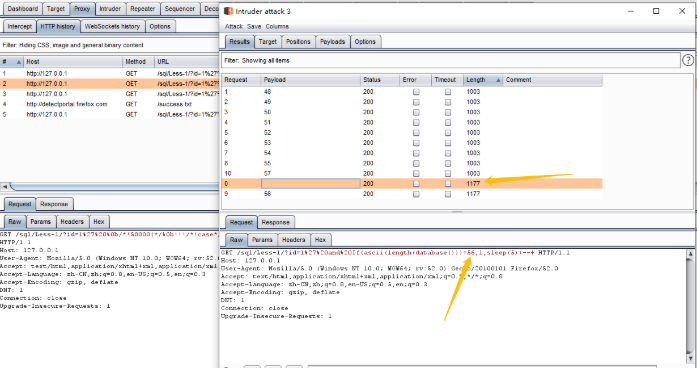The height and width of the screenshot is (372, 697).
Task: Click the scroll-up arrow in Intruder request viewer
Action: [x=690, y=254]
